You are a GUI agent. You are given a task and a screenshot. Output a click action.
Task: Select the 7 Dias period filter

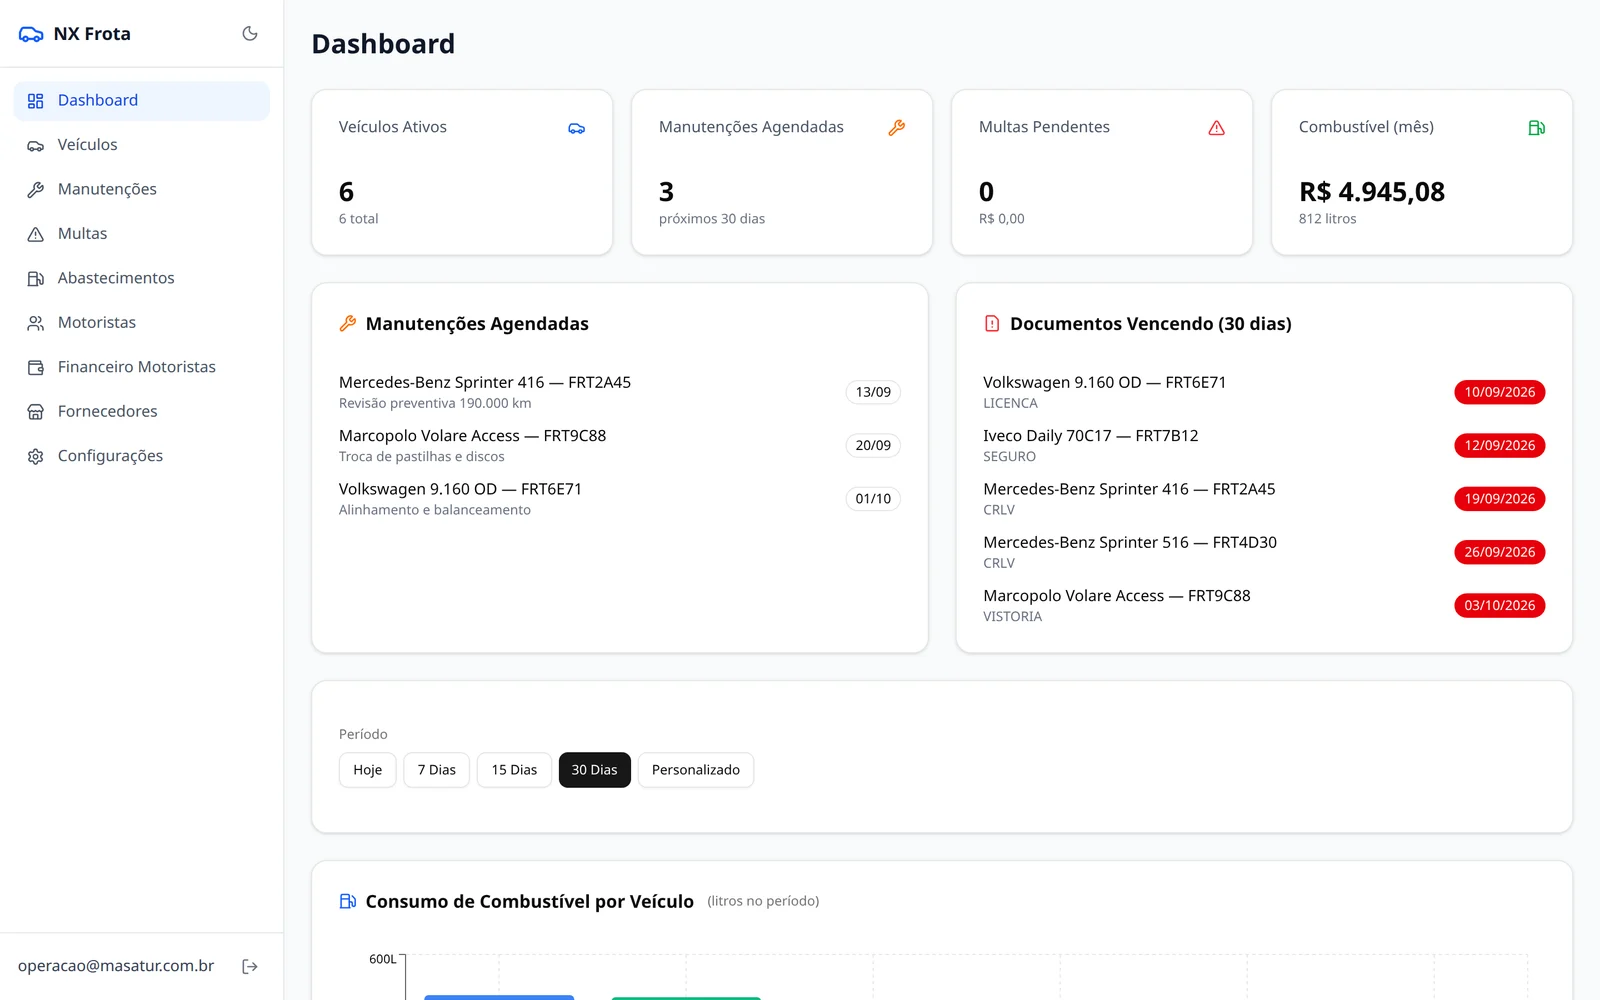(x=437, y=770)
